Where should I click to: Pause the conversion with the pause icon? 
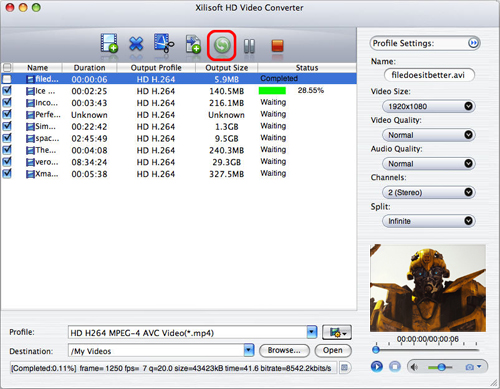(249, 46)
